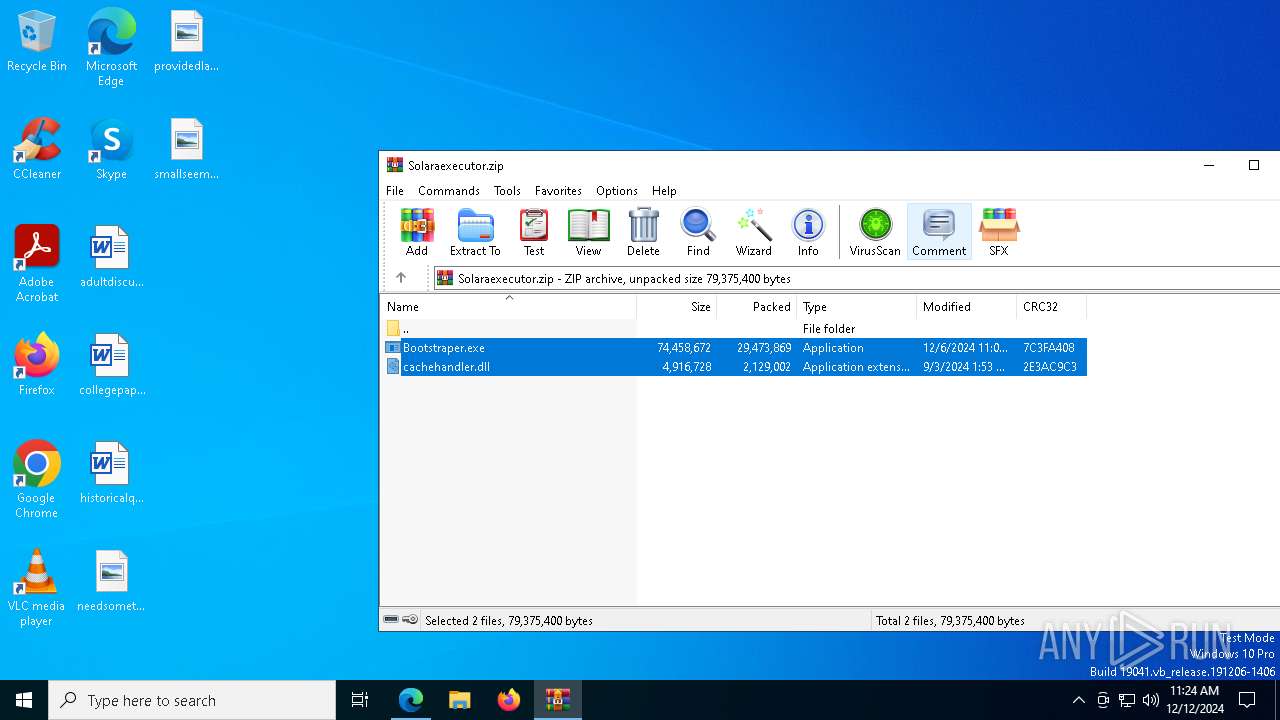Click the archive path address field

(857, 278)
